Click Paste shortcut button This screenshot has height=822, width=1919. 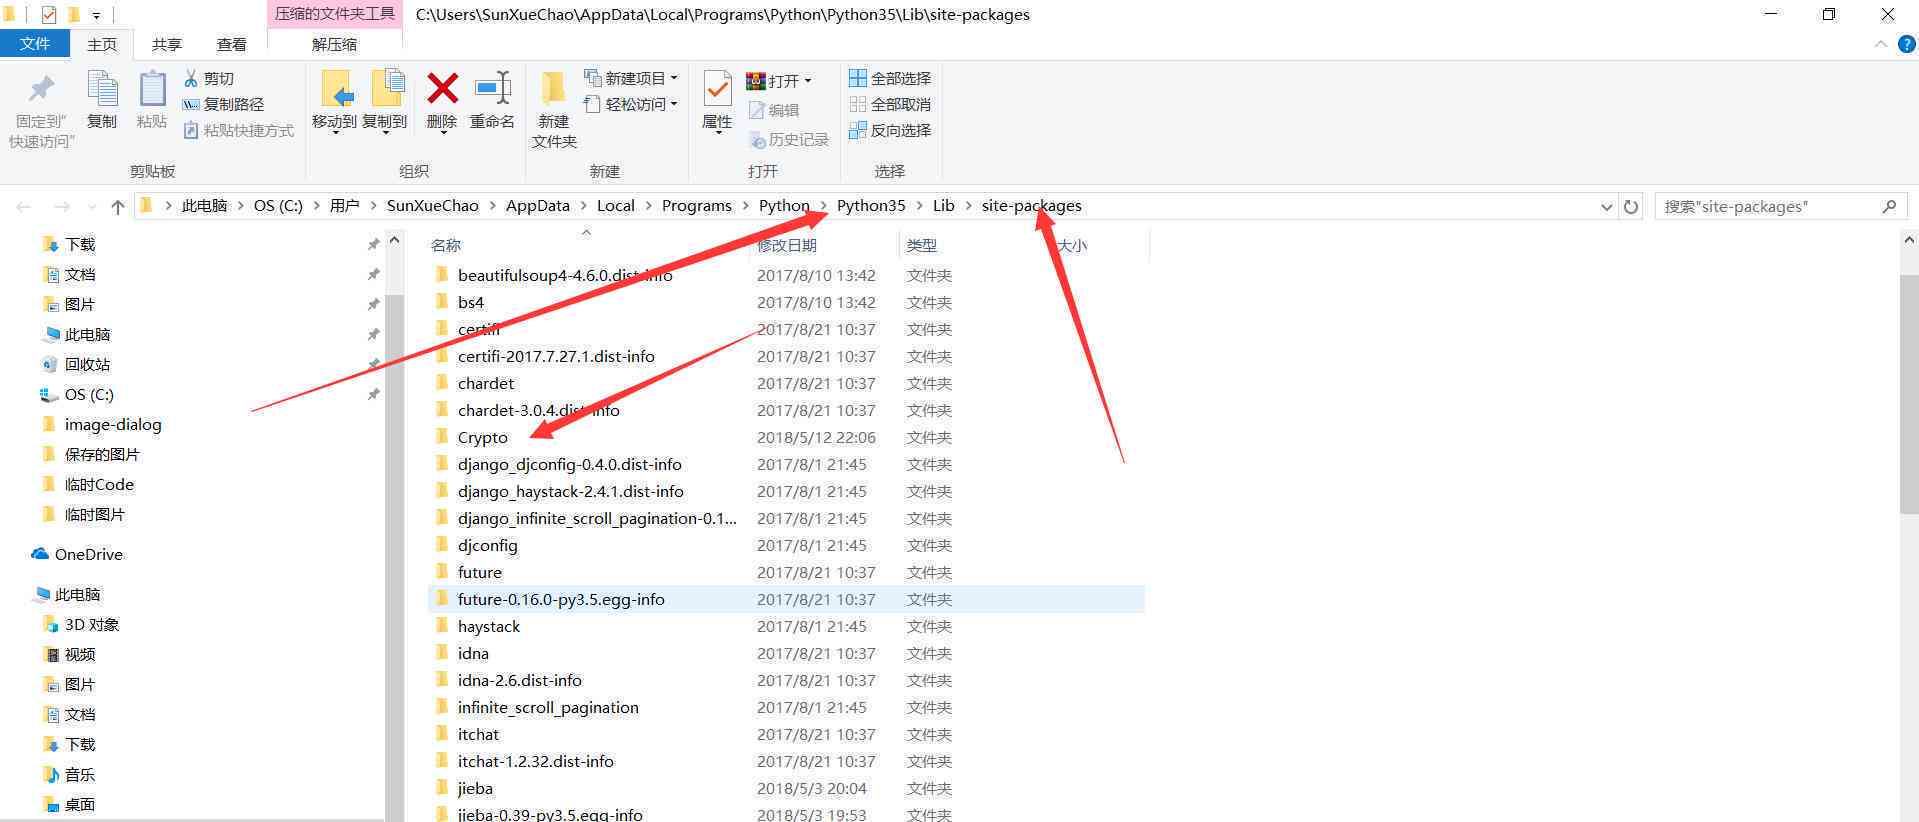click(239, 130)
